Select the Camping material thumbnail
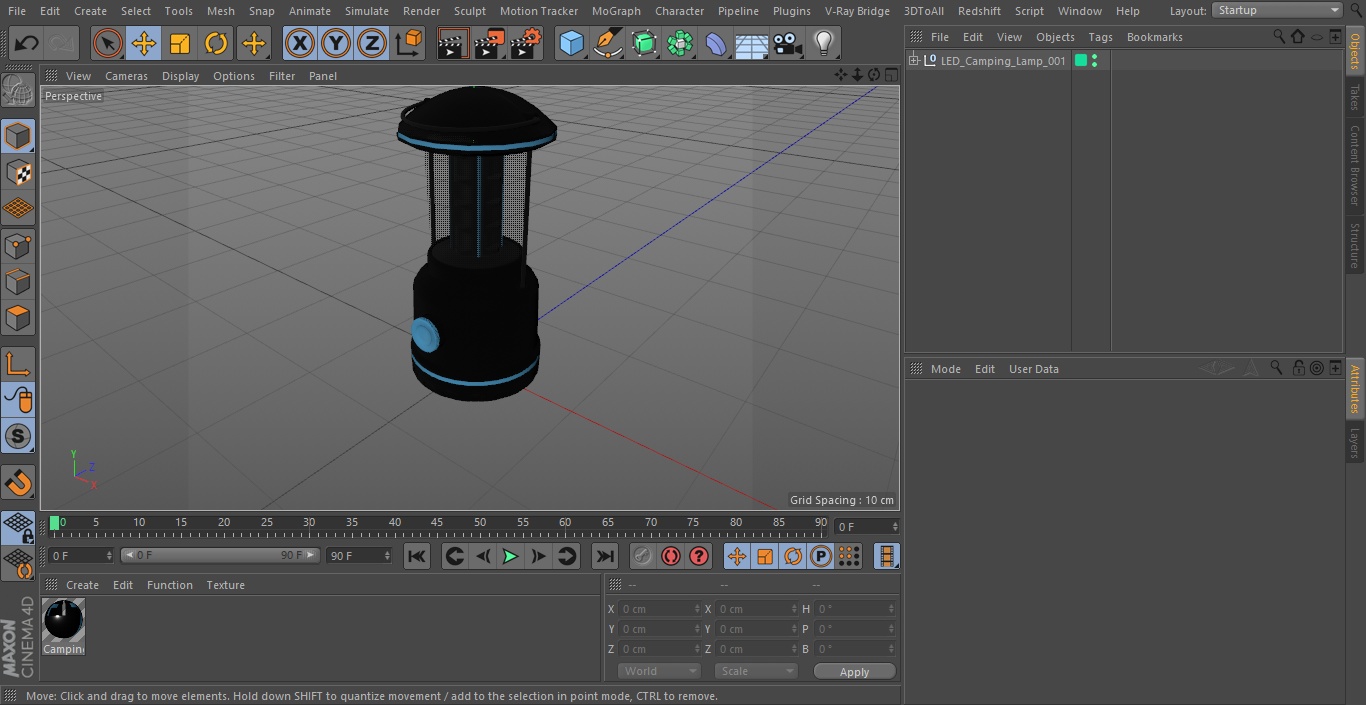The height and width of the screenshot is (705, 1366). 64,627
